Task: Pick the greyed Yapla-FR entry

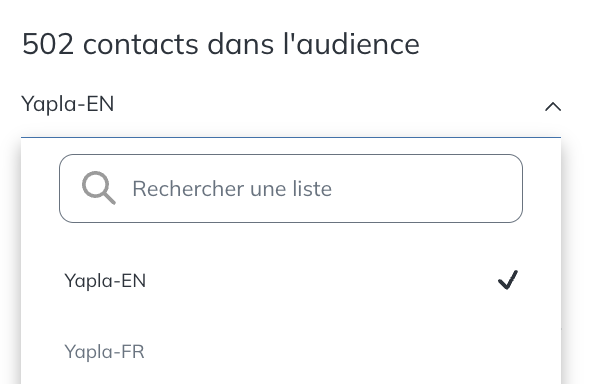Action: [x=291, y=352]
